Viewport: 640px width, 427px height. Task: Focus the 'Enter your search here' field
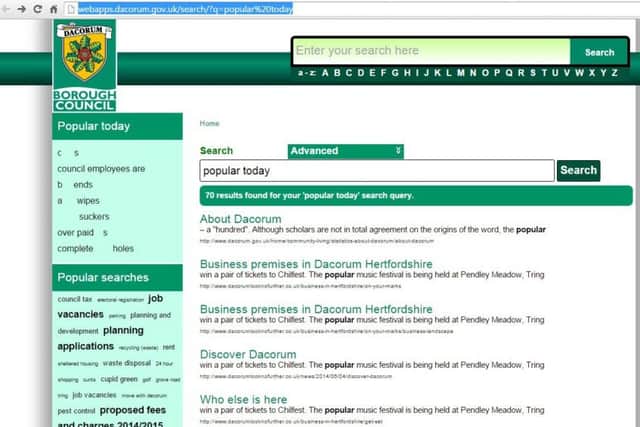tap(431, 51)
